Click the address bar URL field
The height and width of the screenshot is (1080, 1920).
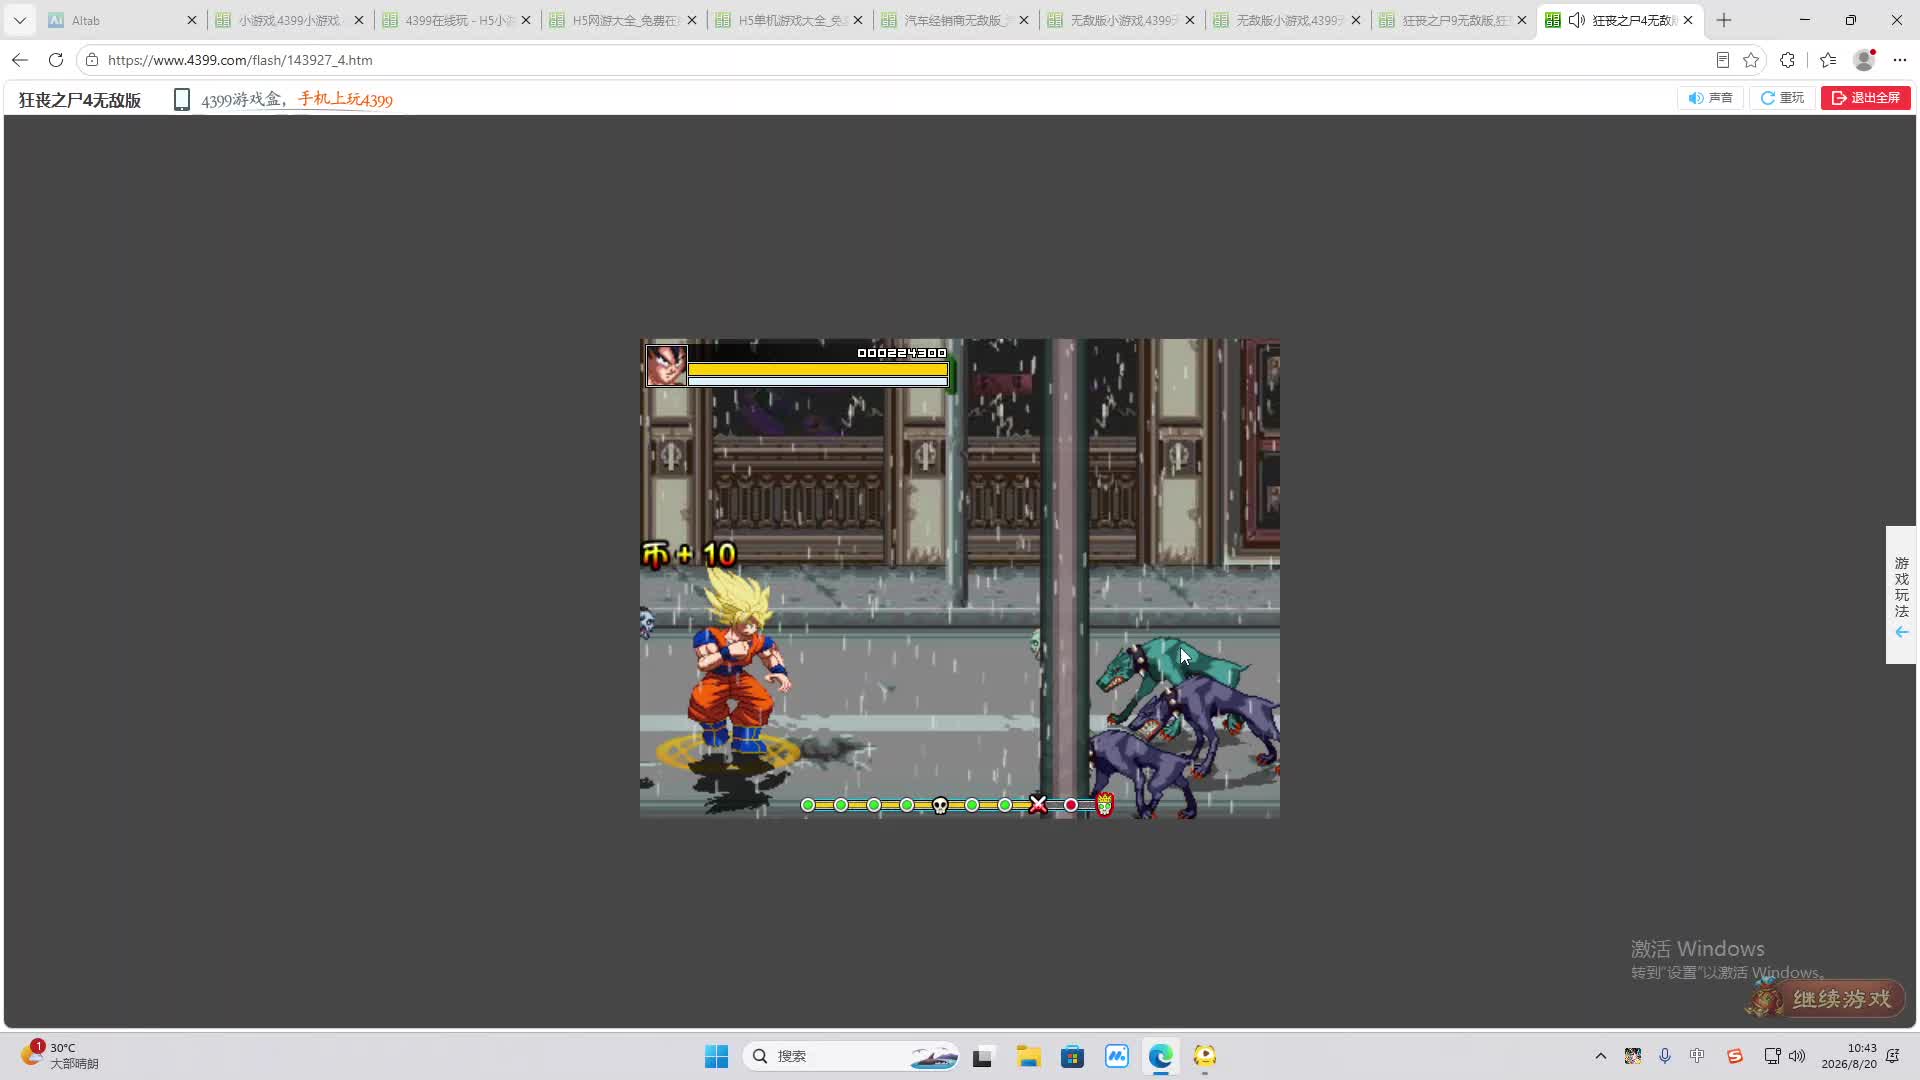[x=900, y=60]
